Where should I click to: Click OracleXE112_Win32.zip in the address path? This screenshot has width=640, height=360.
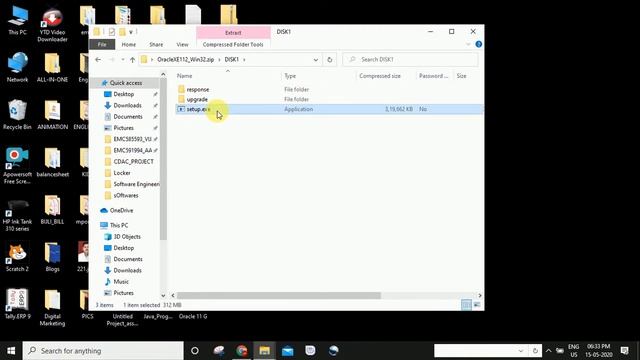pyautogui.click(x=185, y=60)
